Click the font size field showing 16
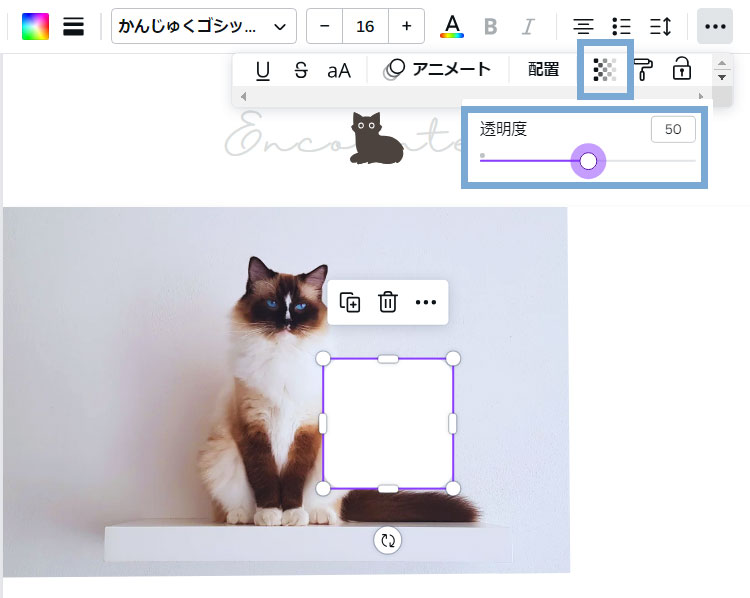 [365, 26]
